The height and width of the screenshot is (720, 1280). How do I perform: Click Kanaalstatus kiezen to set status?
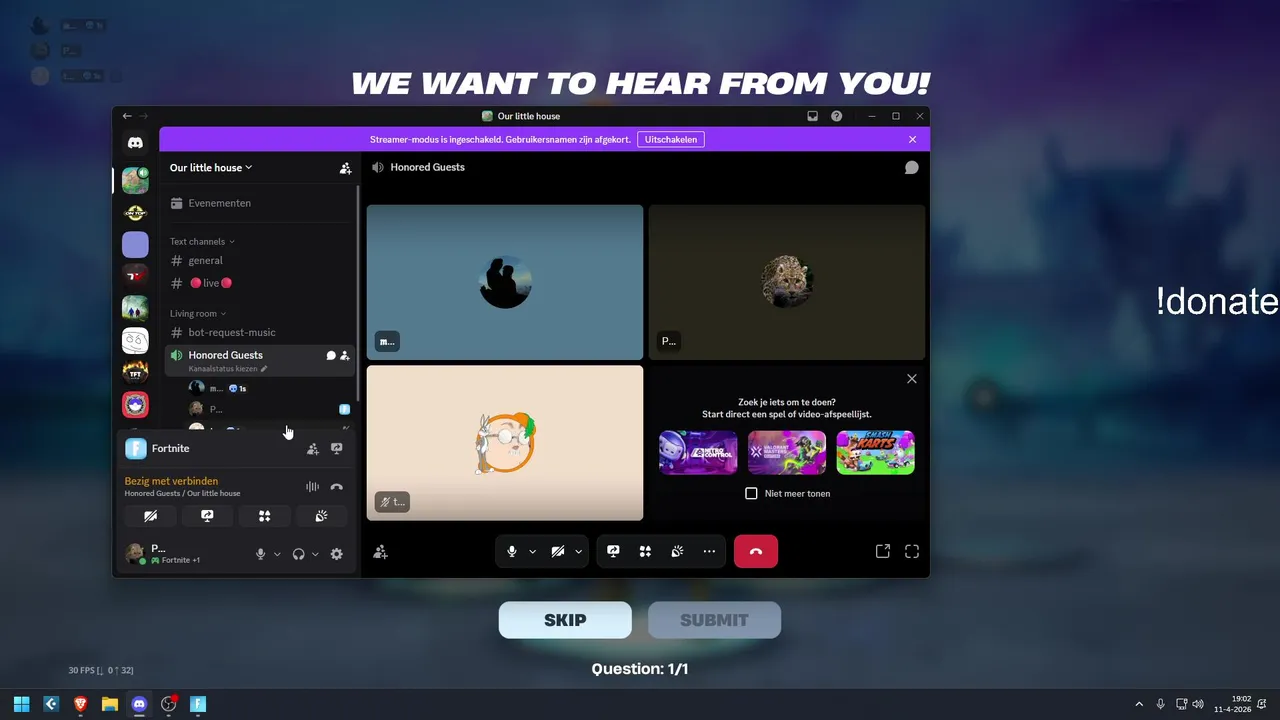[228, 369]
